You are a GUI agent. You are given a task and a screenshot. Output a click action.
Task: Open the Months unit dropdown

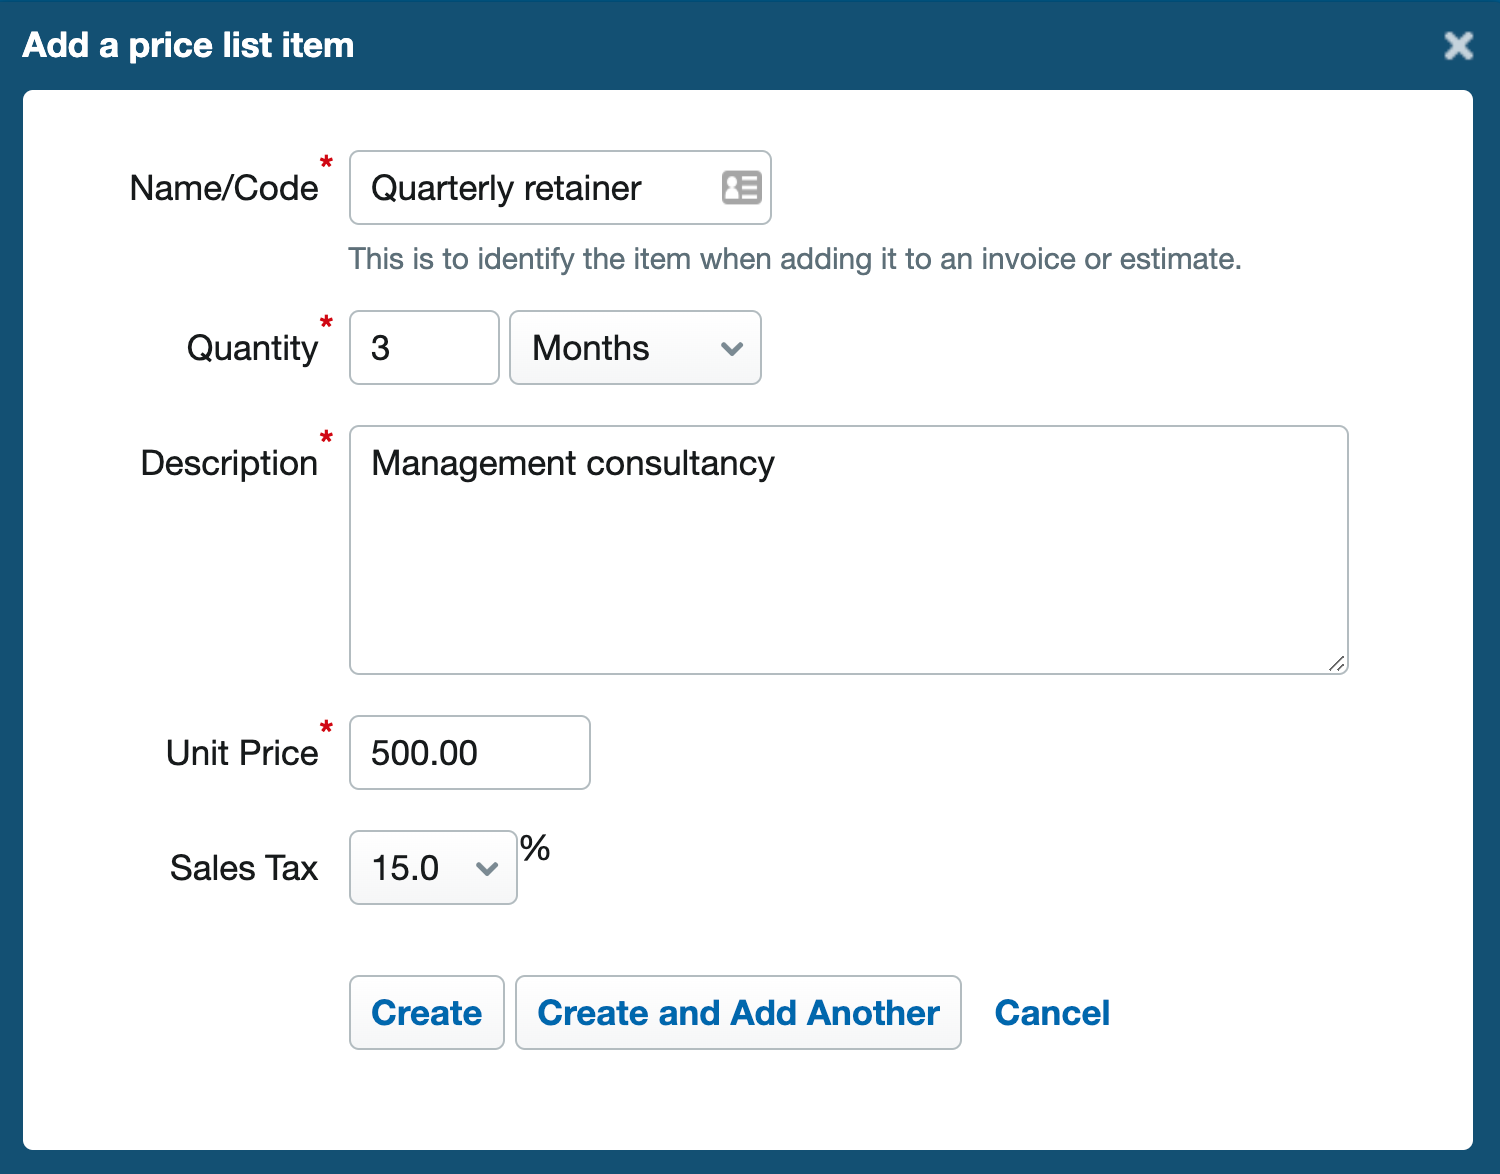[x=635, y=348]
